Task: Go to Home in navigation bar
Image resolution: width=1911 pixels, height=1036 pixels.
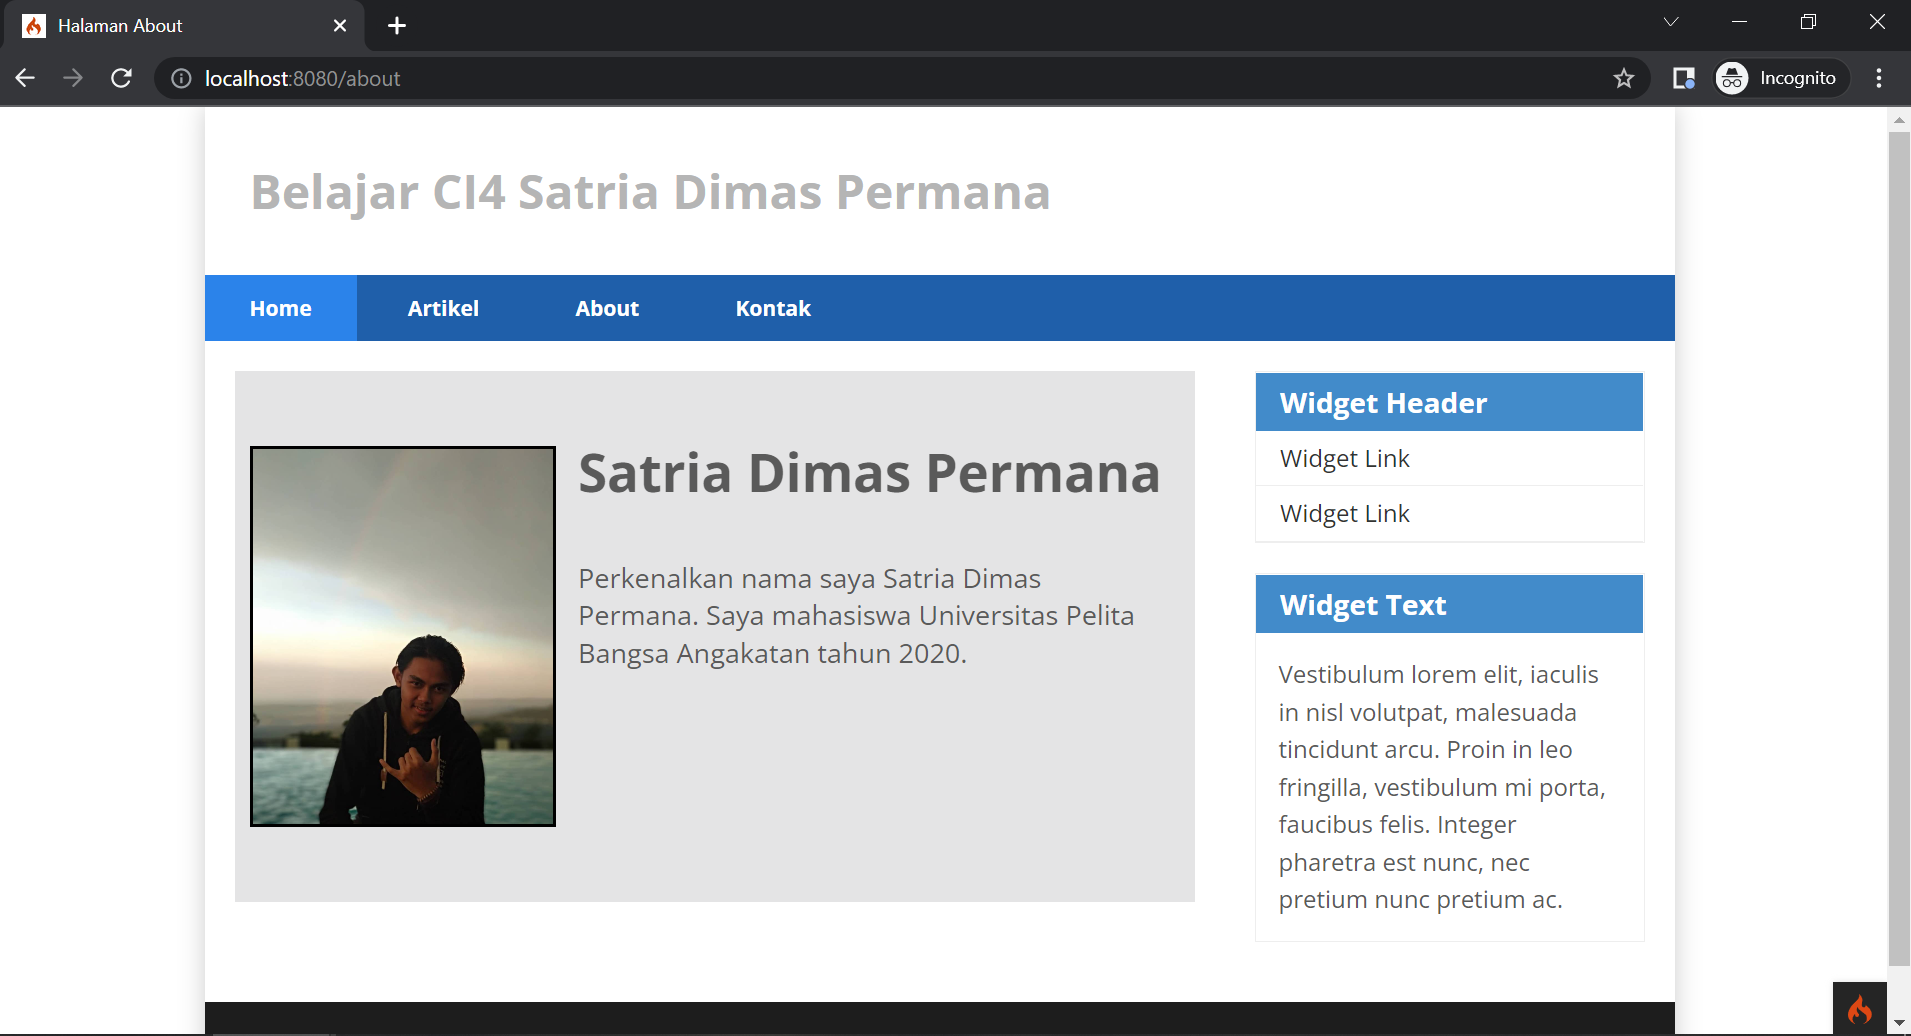Action: pyautogui.click(x=281, y=308)
